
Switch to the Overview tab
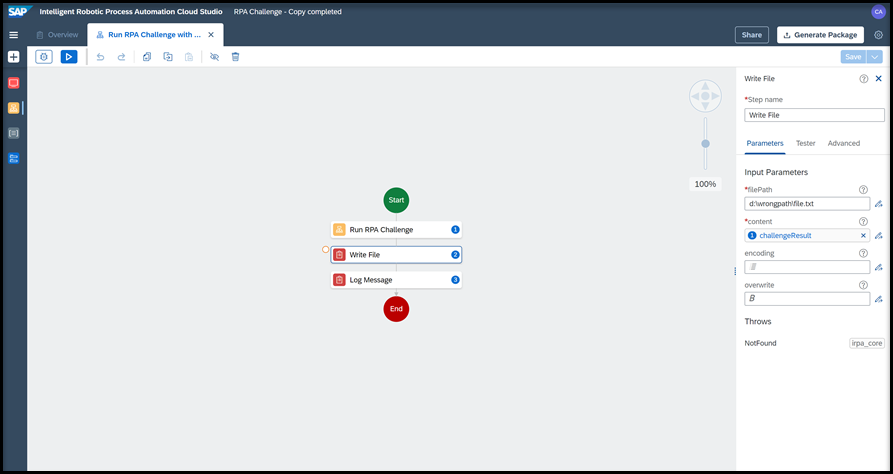[x=57, y=35]
